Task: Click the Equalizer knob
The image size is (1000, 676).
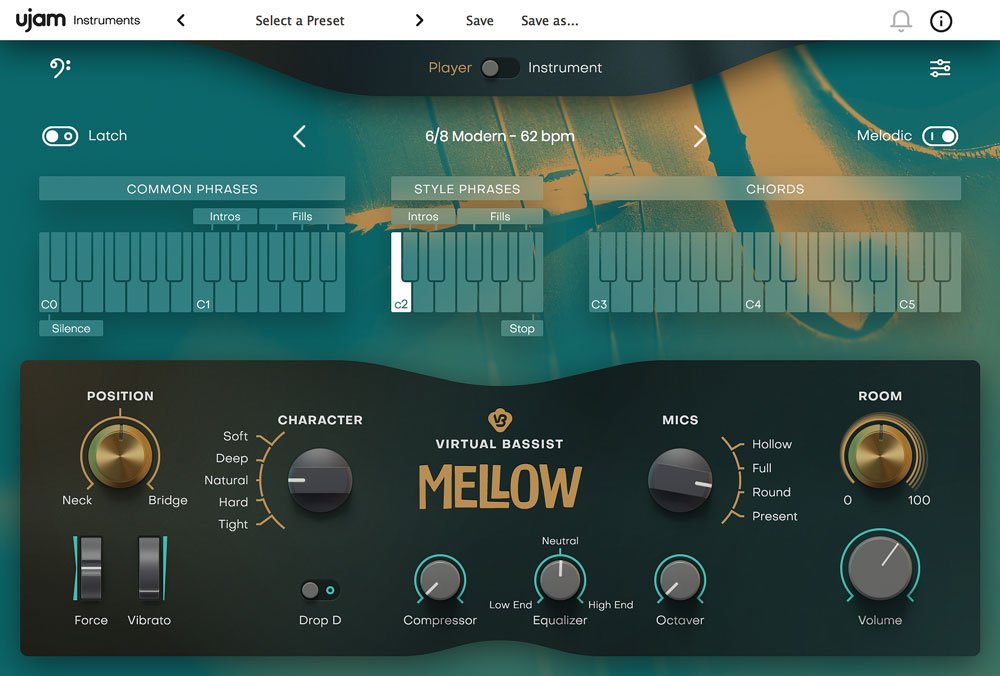Action: pyautogui.click(x=560, y=580)
